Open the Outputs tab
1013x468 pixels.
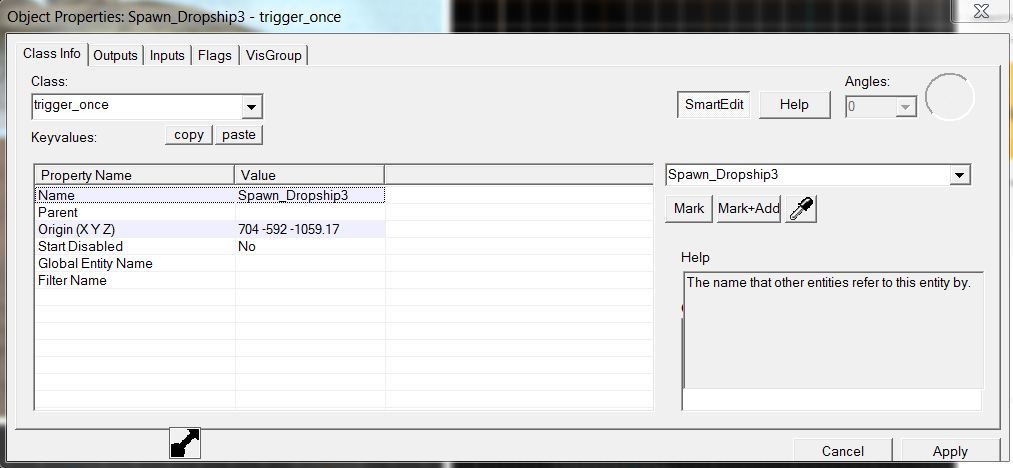coord(115,56)
